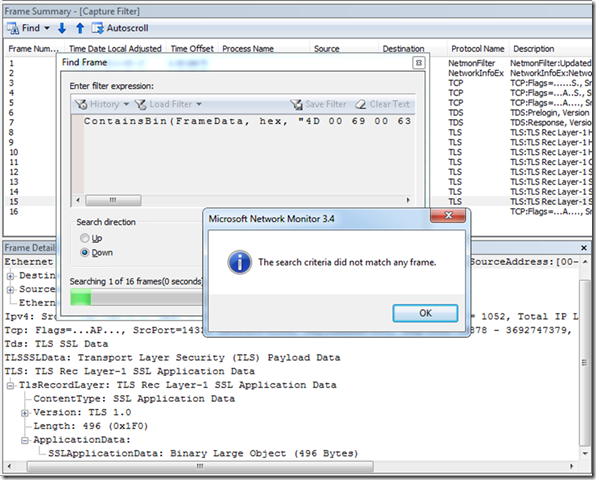Screen dimensions: 596x480
Task: Select the Up search direction
Action: click(91, 238)
